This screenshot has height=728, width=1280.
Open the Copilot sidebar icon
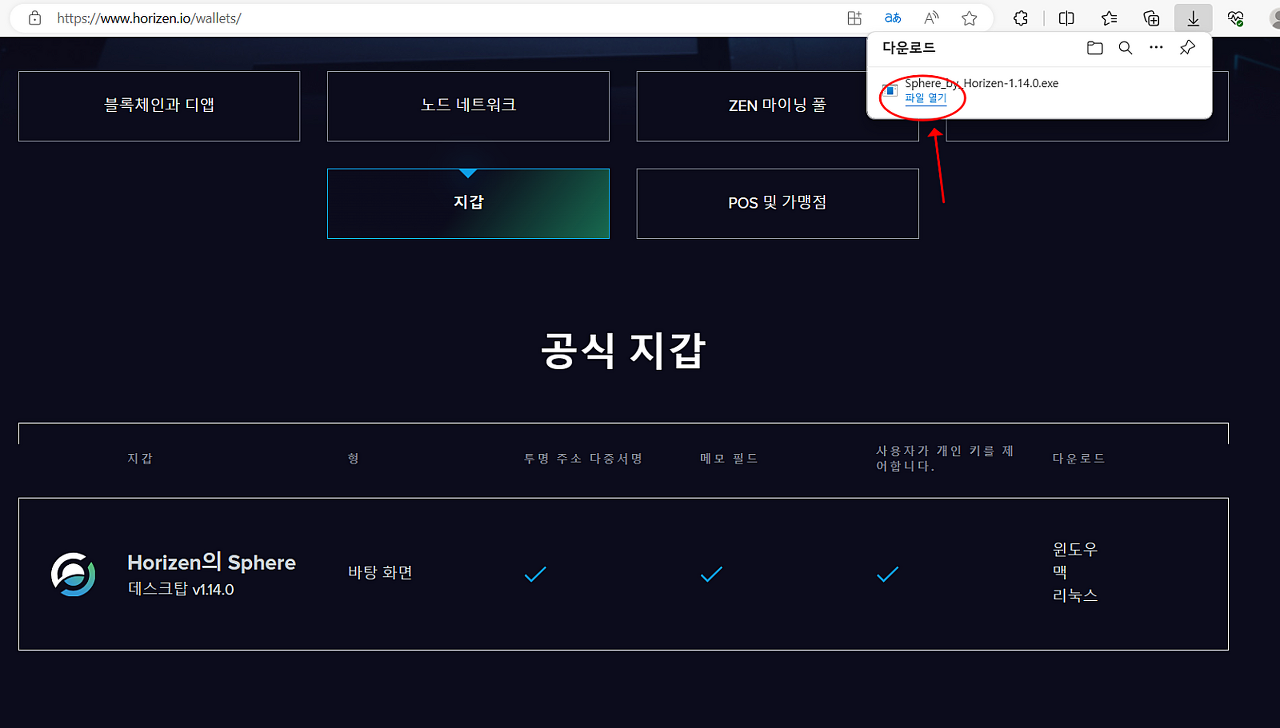1020,17
